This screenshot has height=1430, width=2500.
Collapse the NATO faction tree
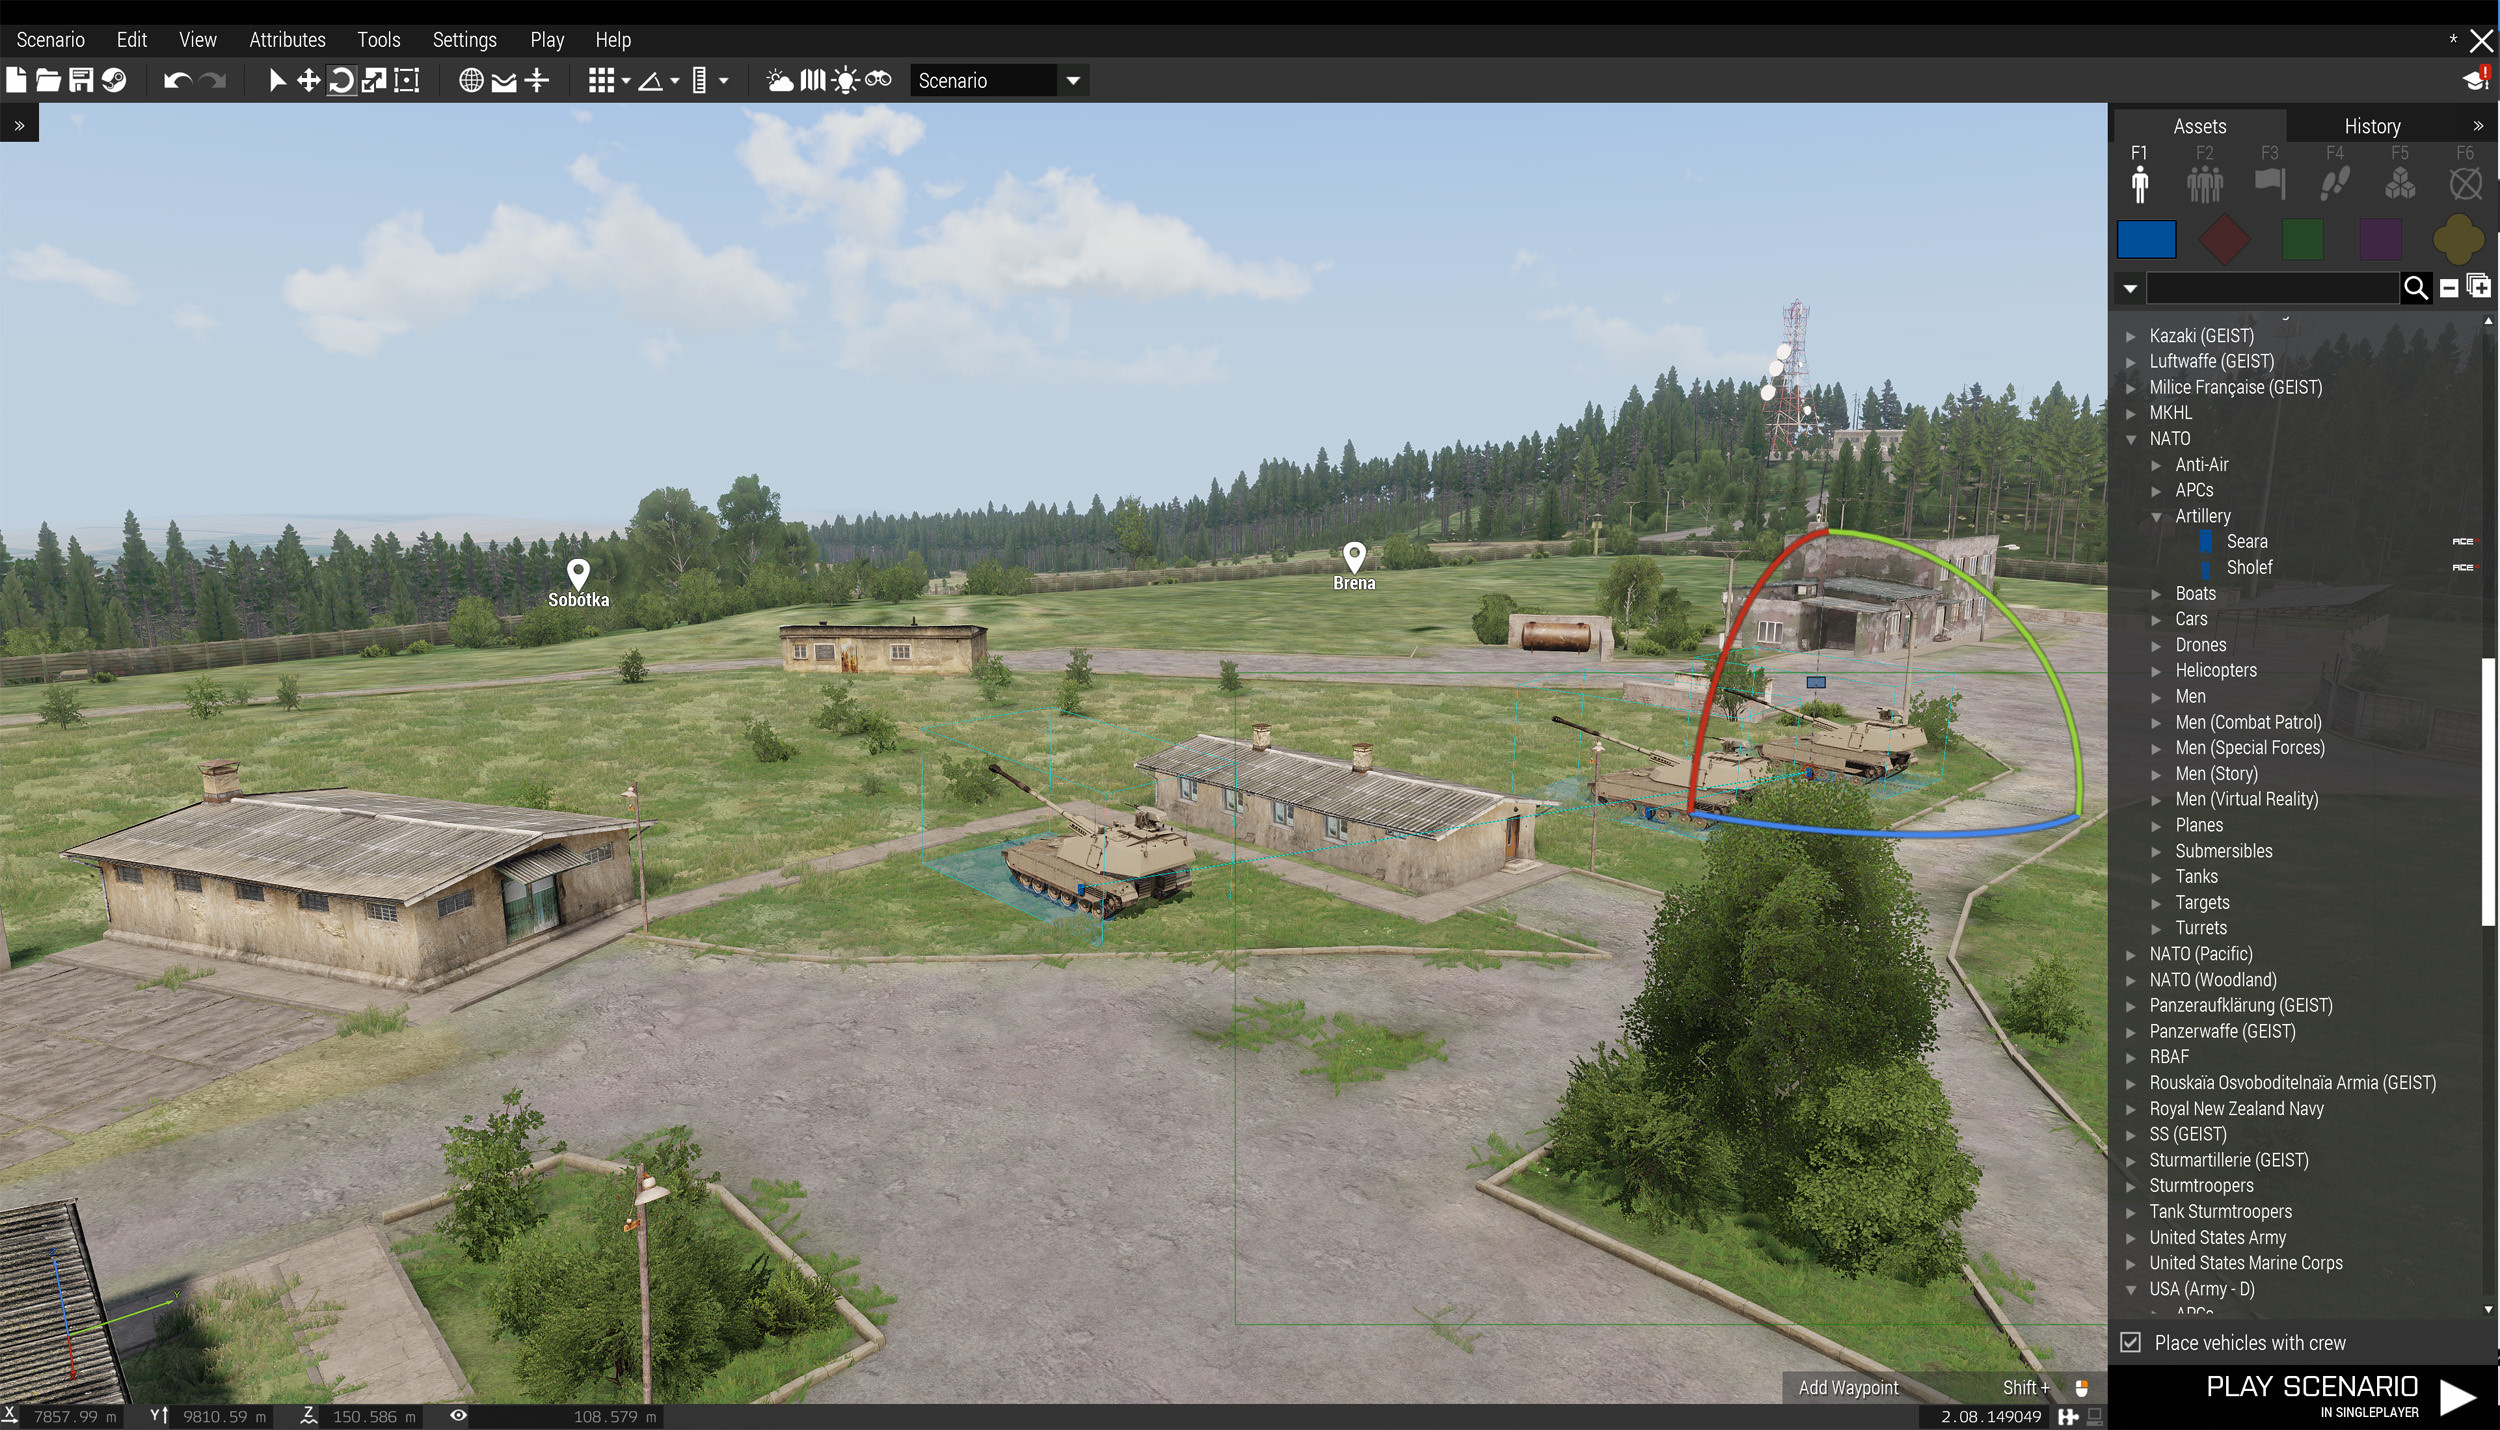2134,438
